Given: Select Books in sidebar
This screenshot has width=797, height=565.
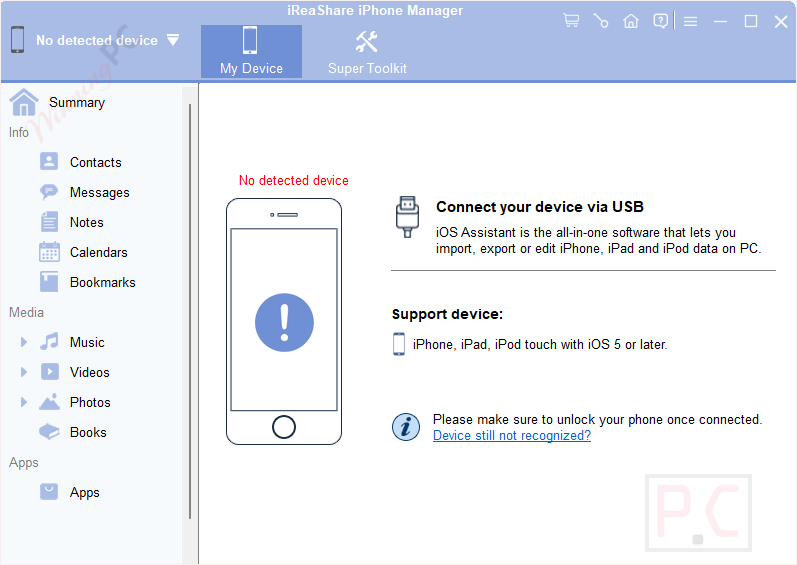Looking at the screenshot, I should (88, 432).
